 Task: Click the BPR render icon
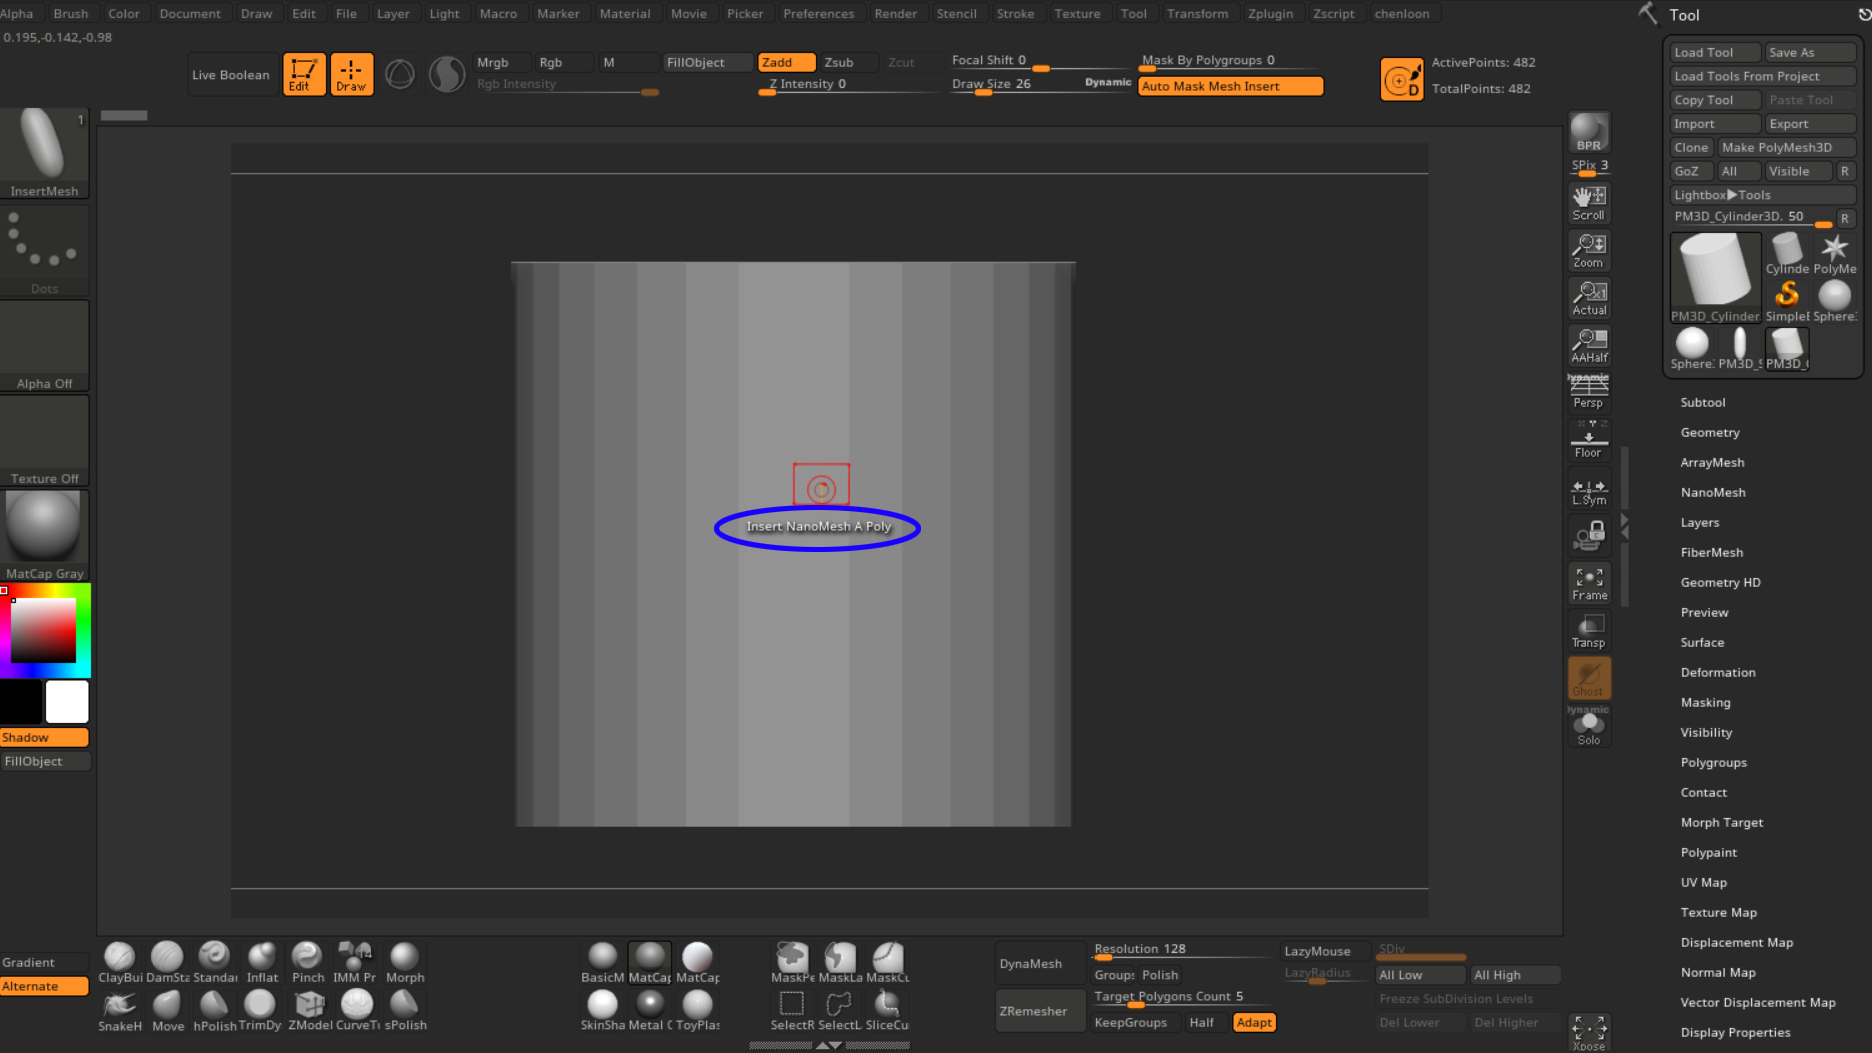pyautogui.click(x=1588, y=132)
